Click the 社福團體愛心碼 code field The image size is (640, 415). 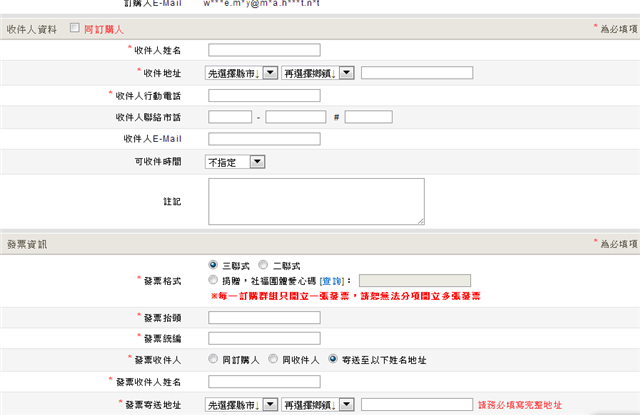point(415,280)
